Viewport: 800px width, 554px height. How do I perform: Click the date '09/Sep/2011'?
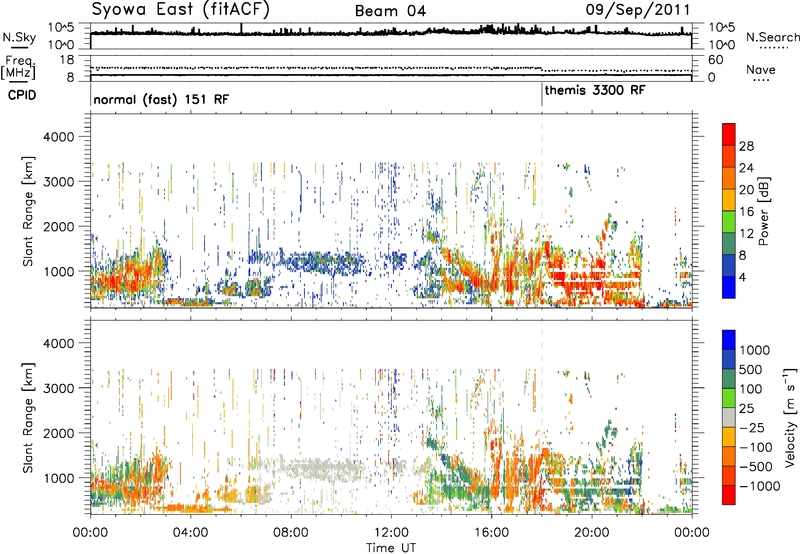point(638,10)
